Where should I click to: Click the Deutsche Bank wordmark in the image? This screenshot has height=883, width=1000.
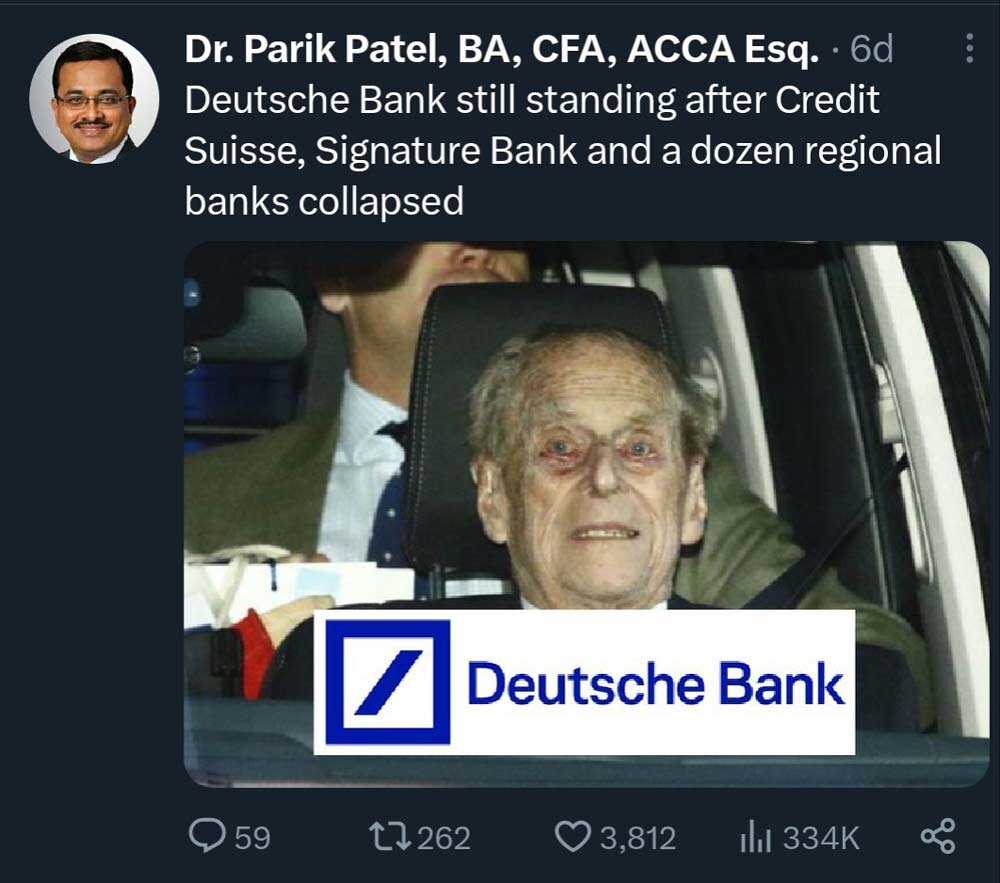tap(655, 685)
